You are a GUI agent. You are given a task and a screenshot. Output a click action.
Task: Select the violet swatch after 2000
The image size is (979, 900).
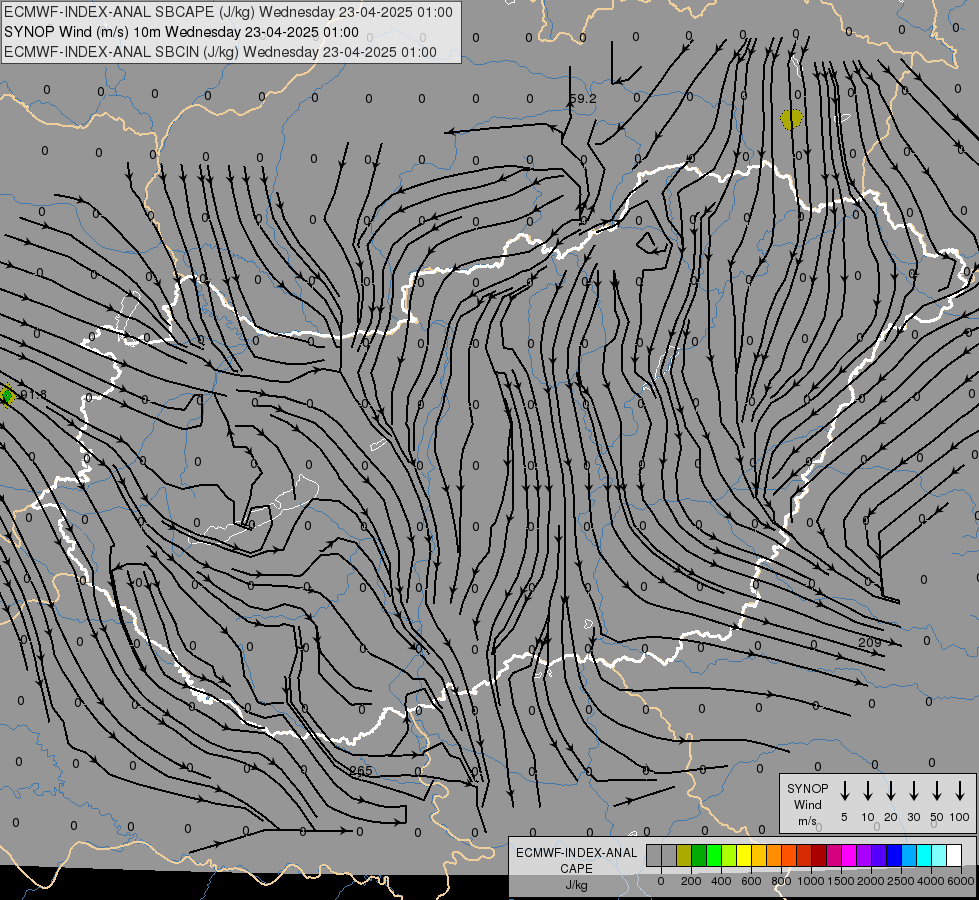[x=879, y=855]
